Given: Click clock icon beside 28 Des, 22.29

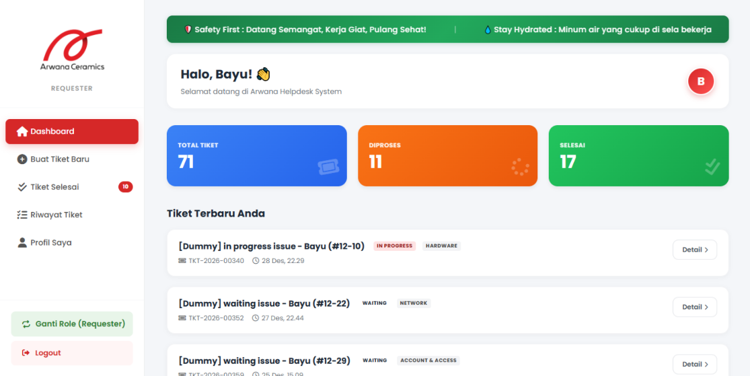Looking at the screenshot, I should click(x=255, y=261).
